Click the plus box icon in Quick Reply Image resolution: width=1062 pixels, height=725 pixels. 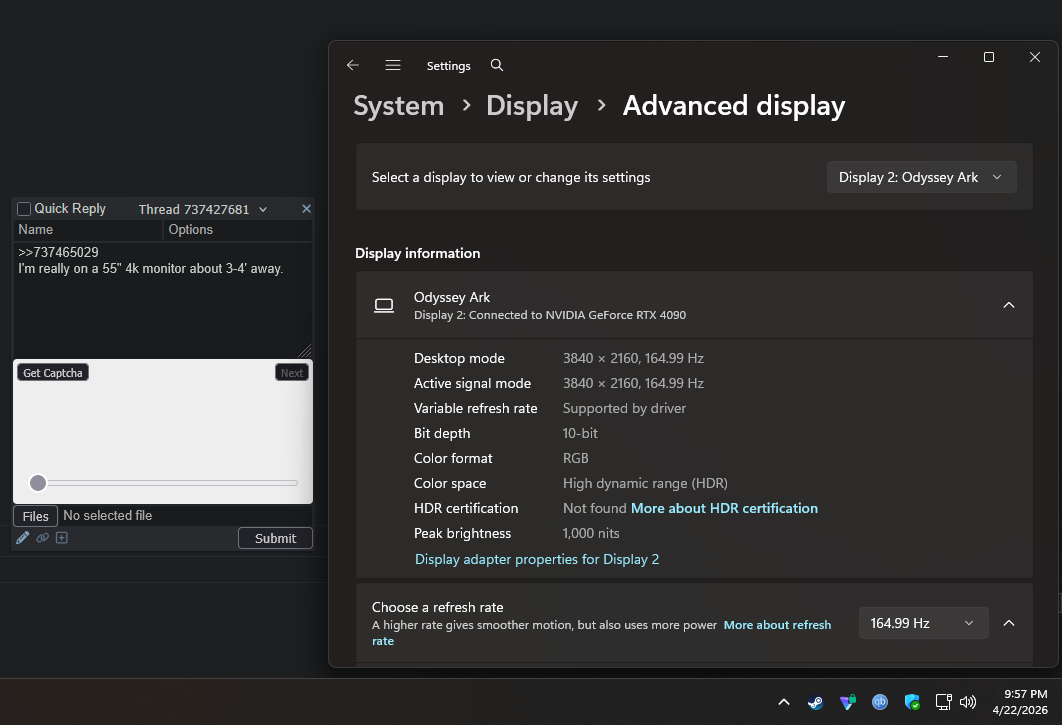tap(62, 538)
